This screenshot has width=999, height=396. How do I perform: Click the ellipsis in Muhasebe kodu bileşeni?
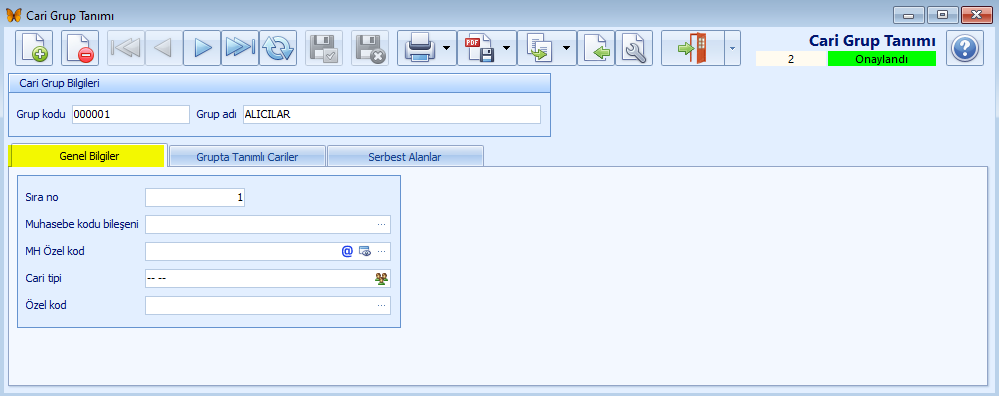coord(382,225)
